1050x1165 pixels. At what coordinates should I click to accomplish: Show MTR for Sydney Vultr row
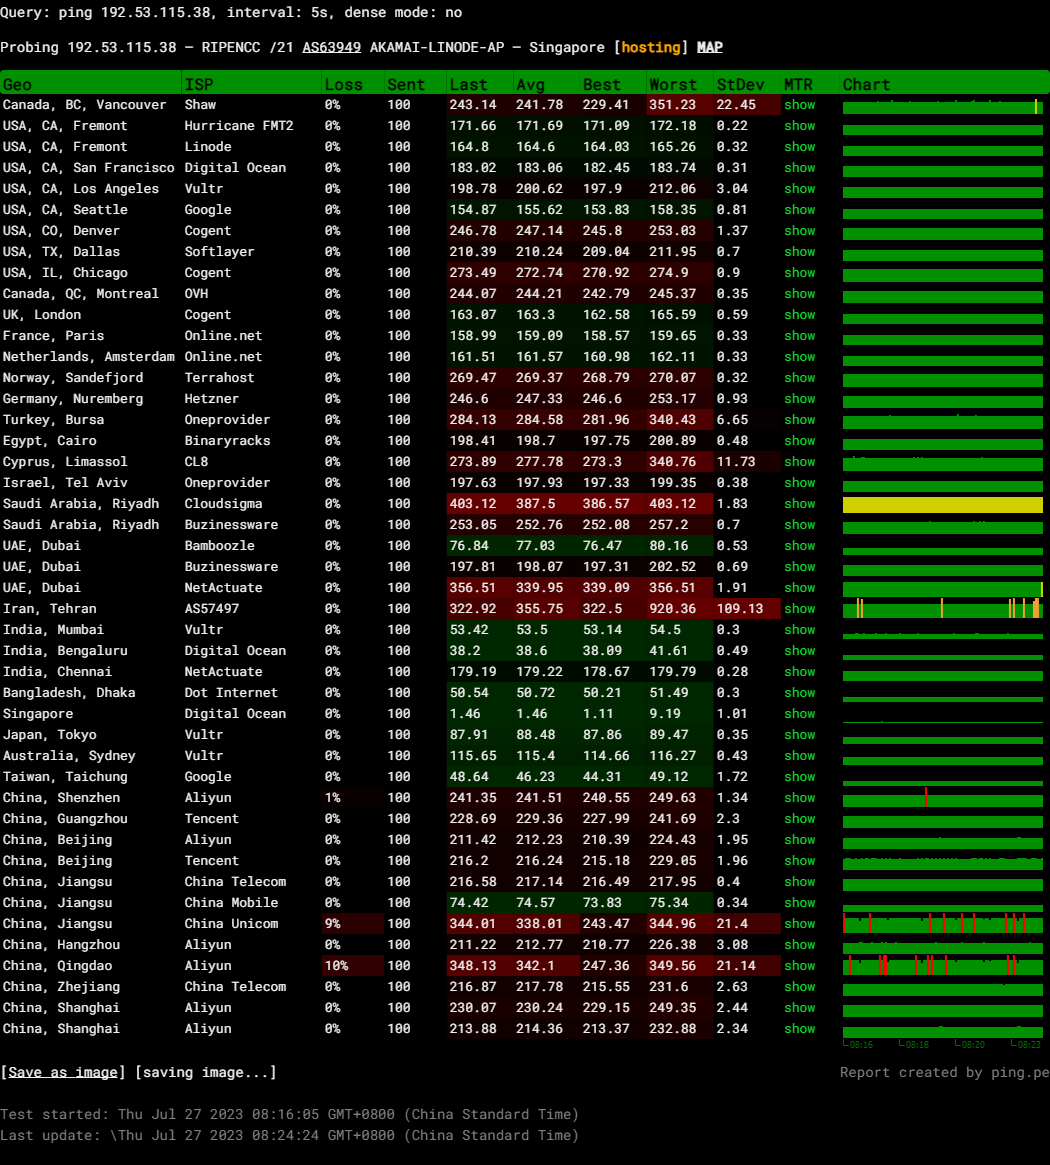(x=800, y=756)
